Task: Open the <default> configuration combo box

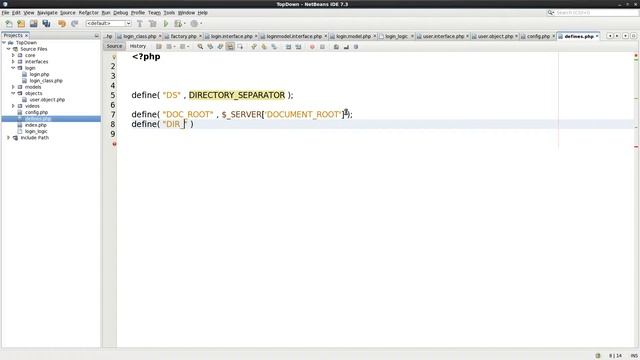Action: tap(108, 24)
